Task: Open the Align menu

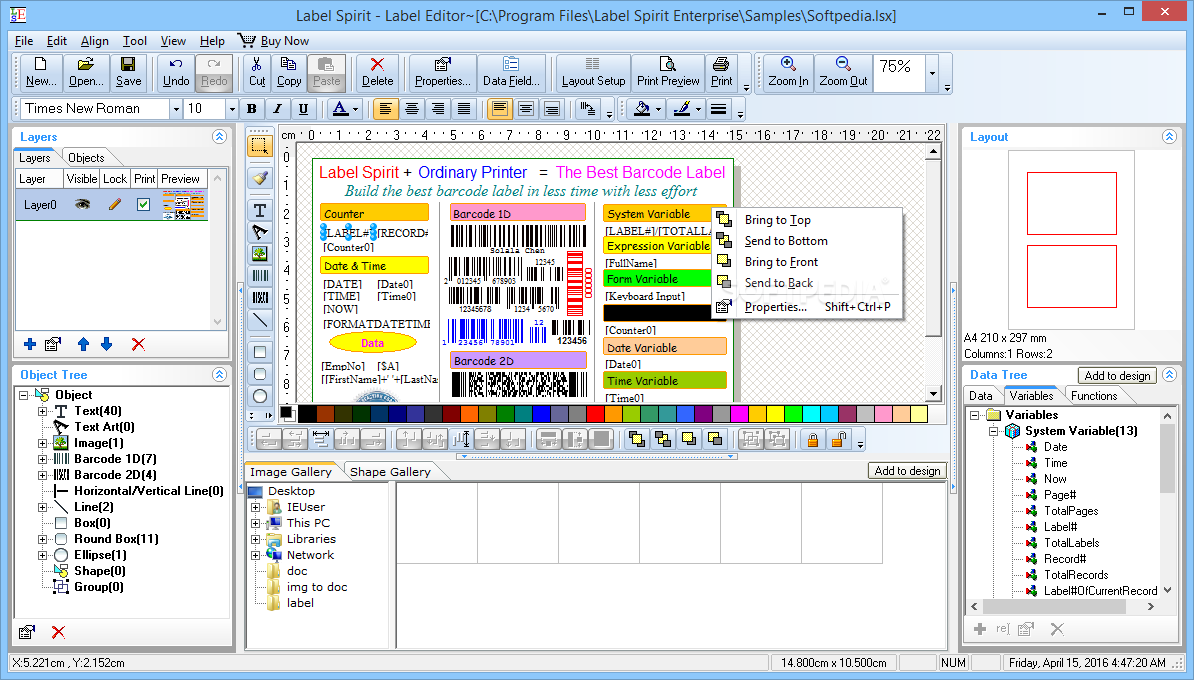Action: 94,41
